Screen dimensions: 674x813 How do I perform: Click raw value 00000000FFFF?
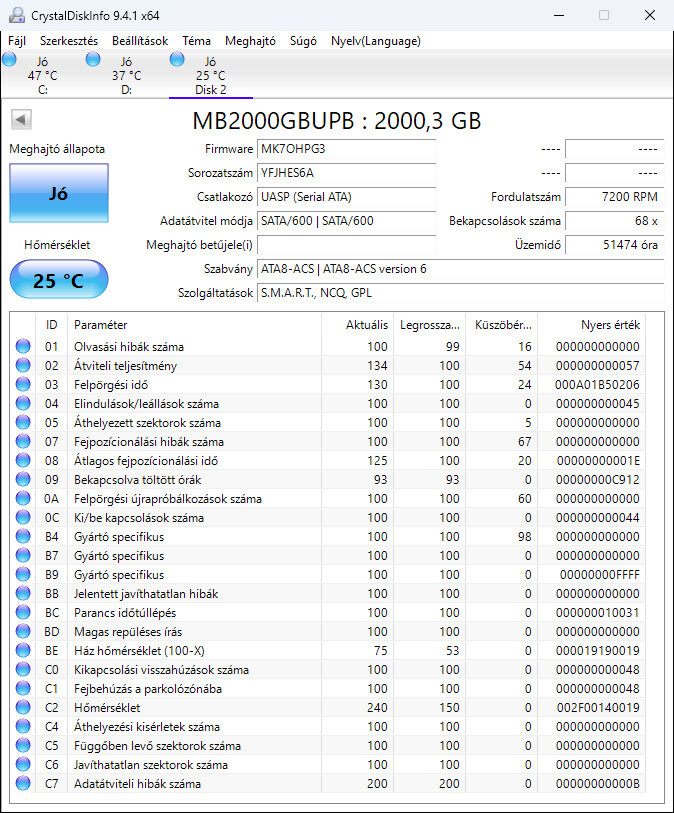[x=599, y=574]
